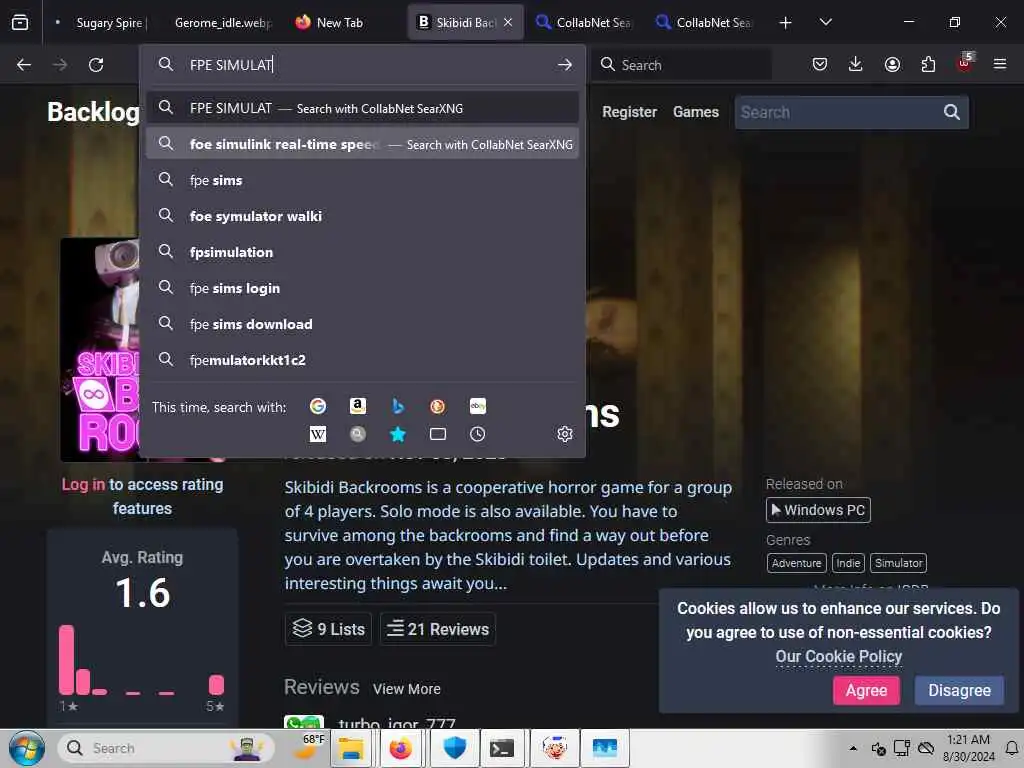Open the Register link
1024x768 pixels.
point(629,112)
